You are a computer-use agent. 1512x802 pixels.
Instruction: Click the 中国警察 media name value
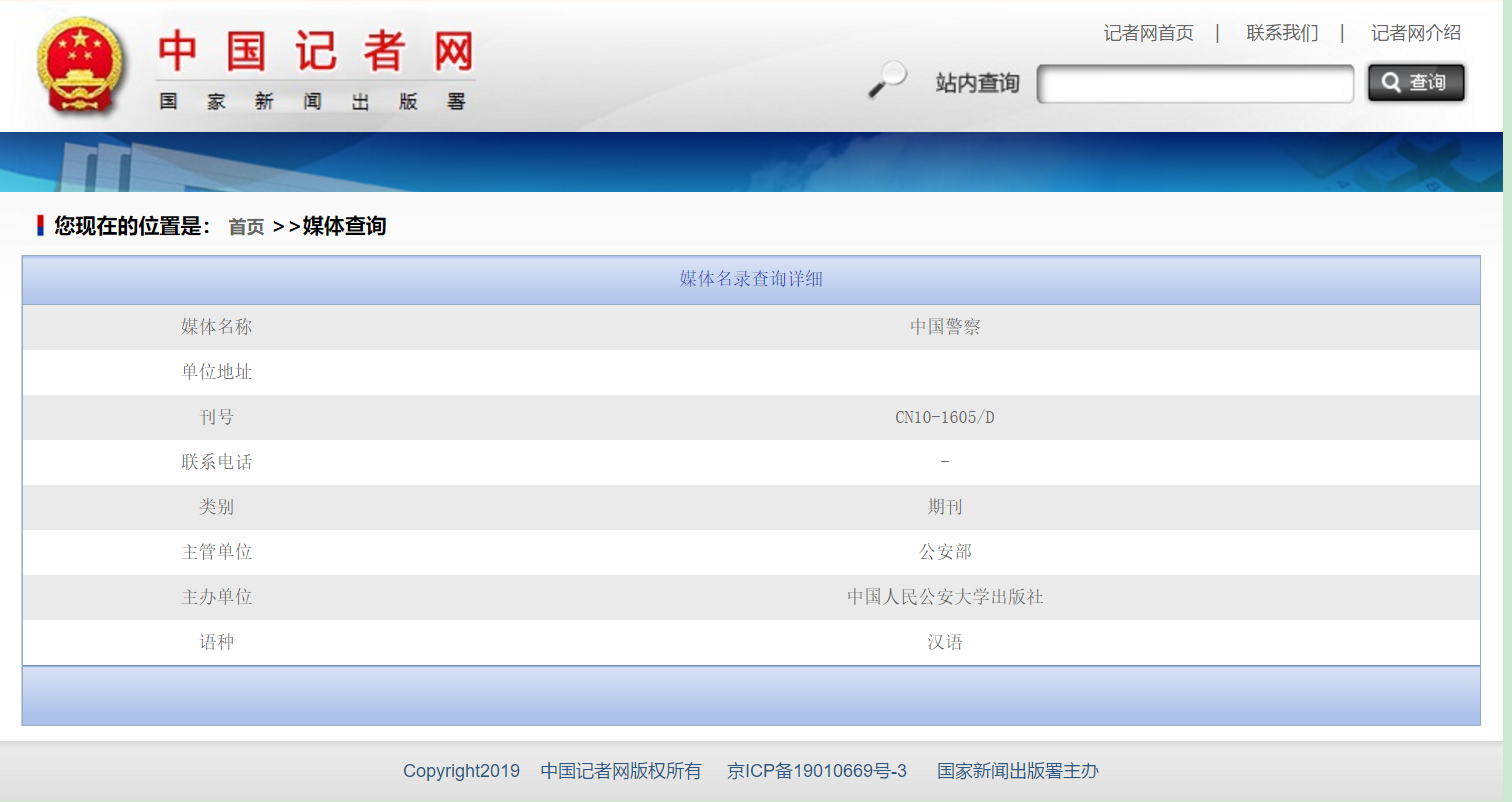click(x=945, y=327)
